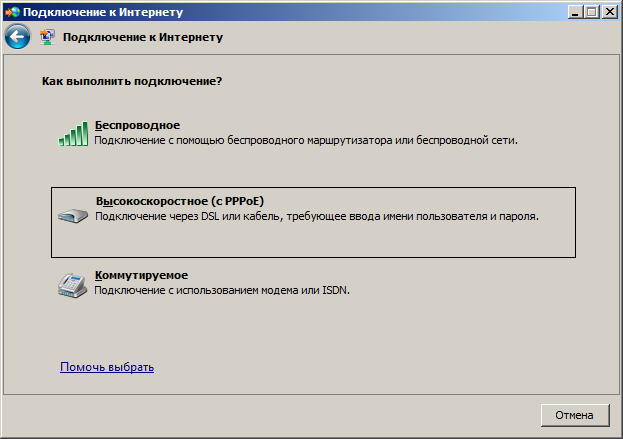The height and width of the screenshot is (439, 623).
Task: Minimize the connection wizard window
Action: (575, 12)
